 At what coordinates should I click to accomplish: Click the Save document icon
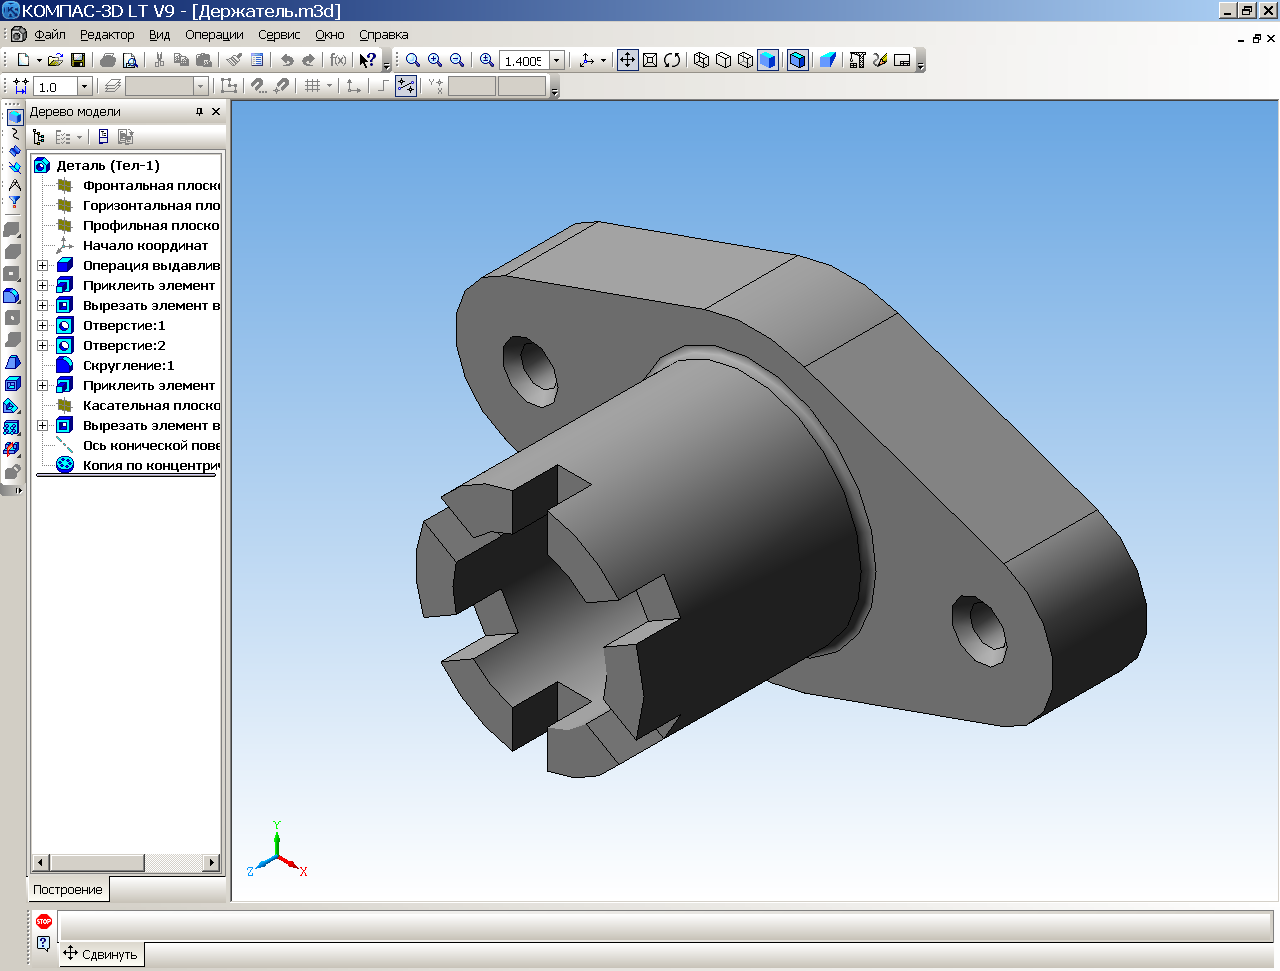click(x=78, y=61)
